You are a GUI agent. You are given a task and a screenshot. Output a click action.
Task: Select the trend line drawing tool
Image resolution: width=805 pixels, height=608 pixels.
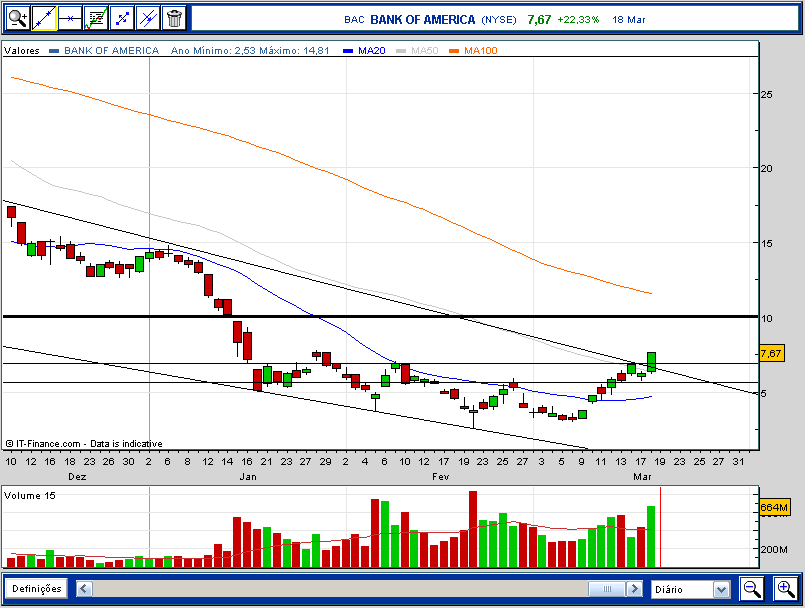click(x=44, y=18)
